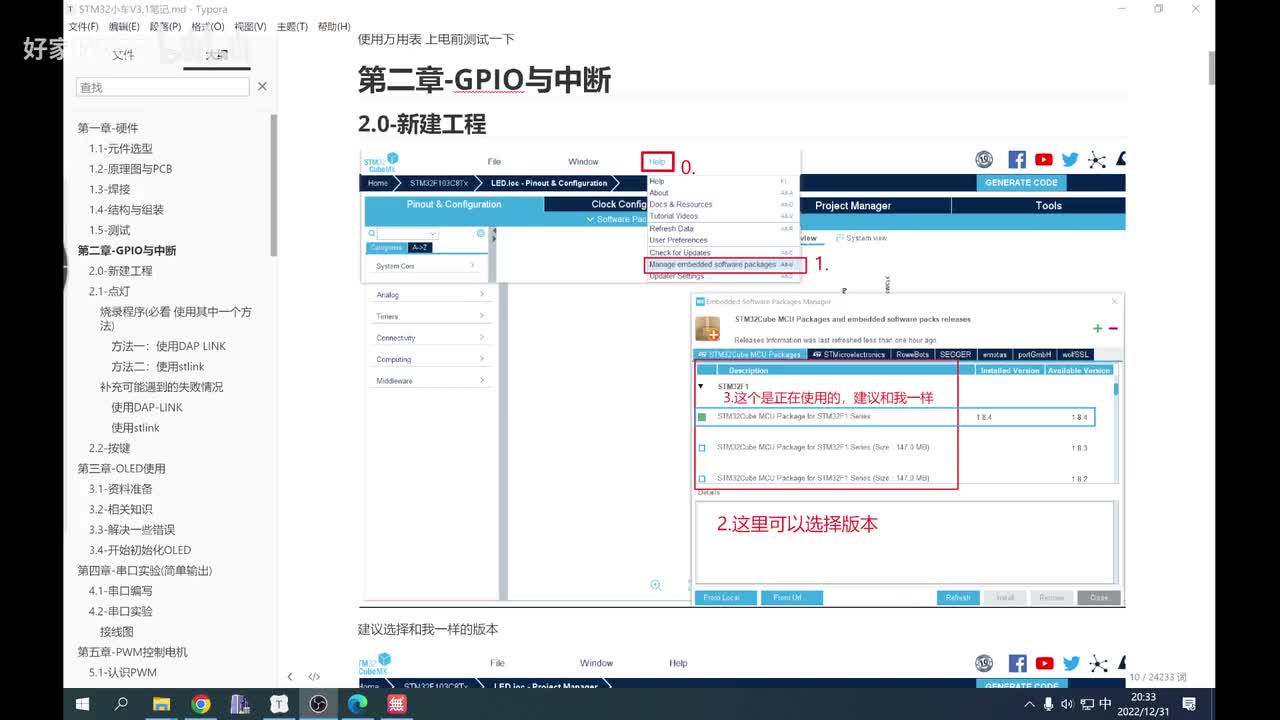The width and height of the screenshot is (1280, 720).
Task: Open 帮助(H) menu
Action: click(x=334, y=27)
